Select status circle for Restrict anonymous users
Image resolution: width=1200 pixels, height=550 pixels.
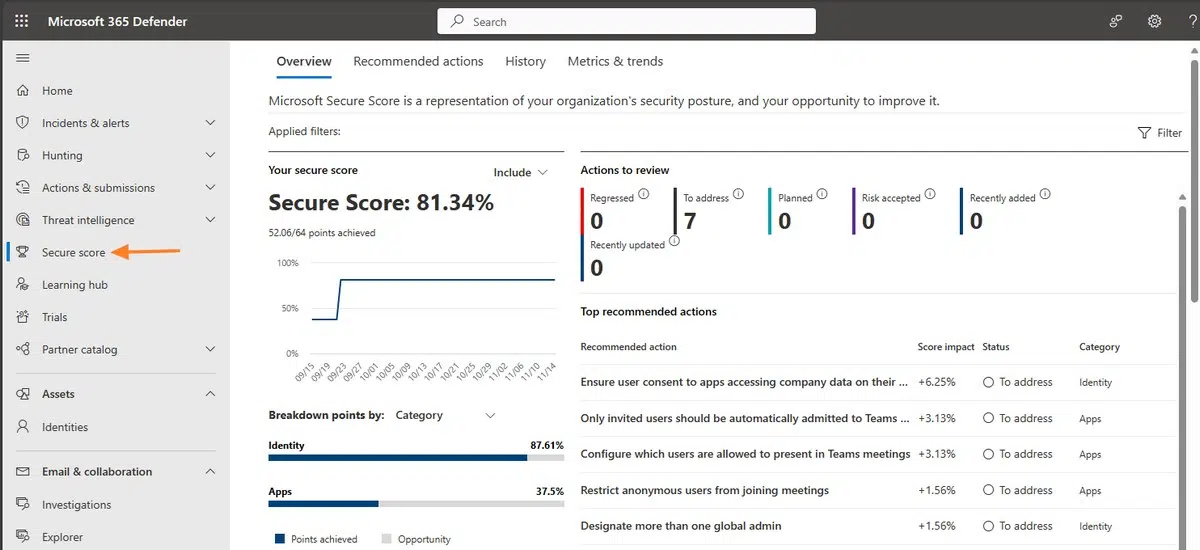click(988, 490)
